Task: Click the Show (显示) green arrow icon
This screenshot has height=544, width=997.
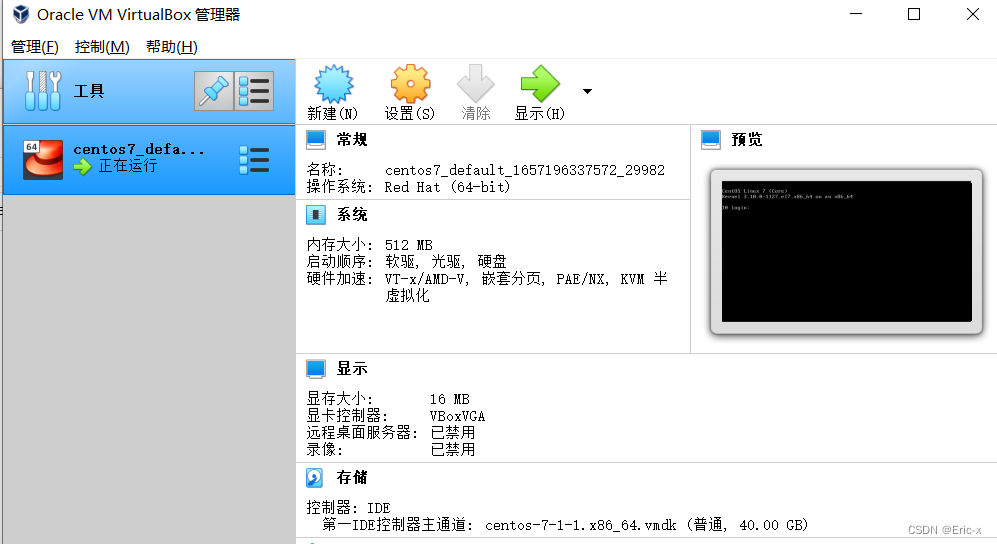Action: [x=540, y=83]
